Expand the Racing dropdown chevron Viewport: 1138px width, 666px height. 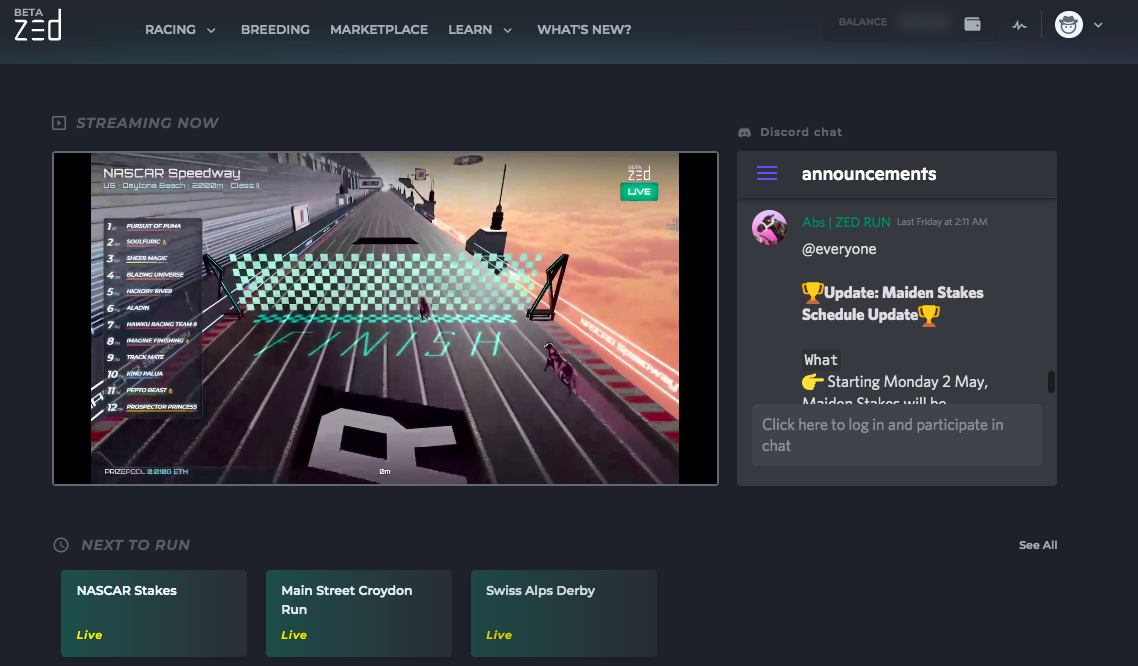[211, 30]
